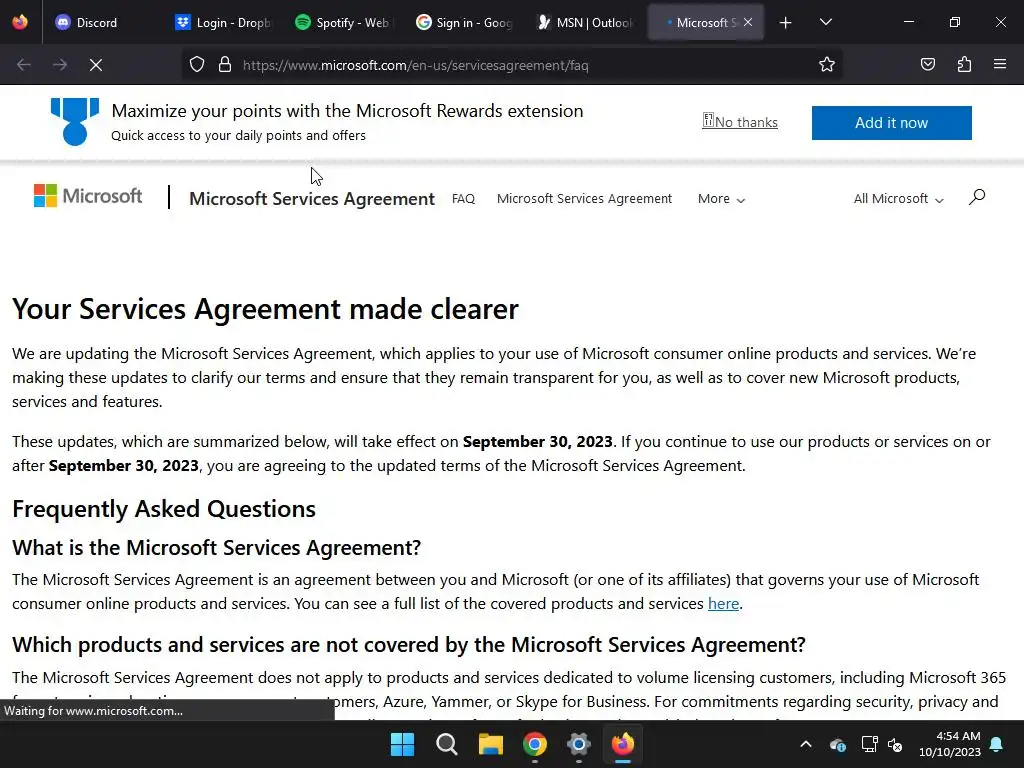
Task: Open the OneDrive cloud tray icon
Action: pyautogui.click(x=838, y=744)
